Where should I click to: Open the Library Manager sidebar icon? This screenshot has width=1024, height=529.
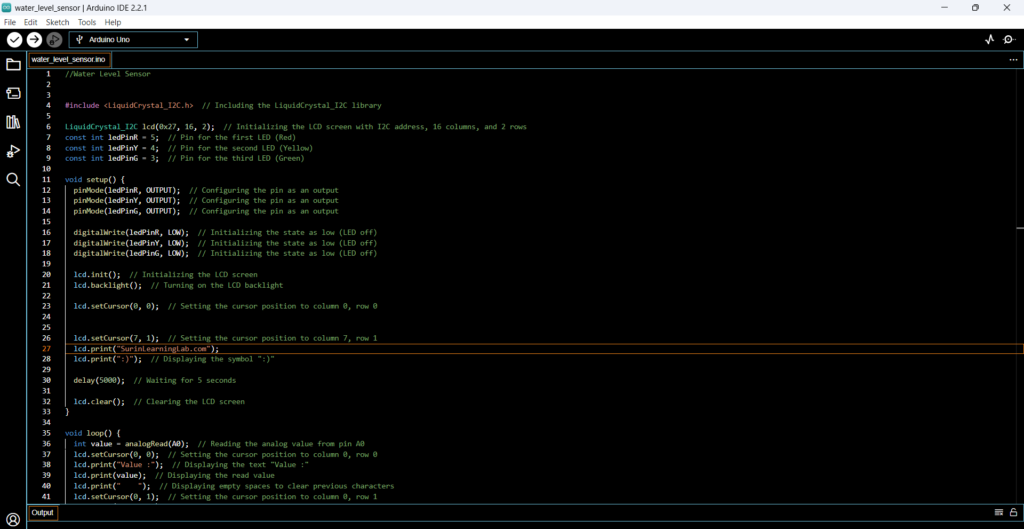coord(13,122)
